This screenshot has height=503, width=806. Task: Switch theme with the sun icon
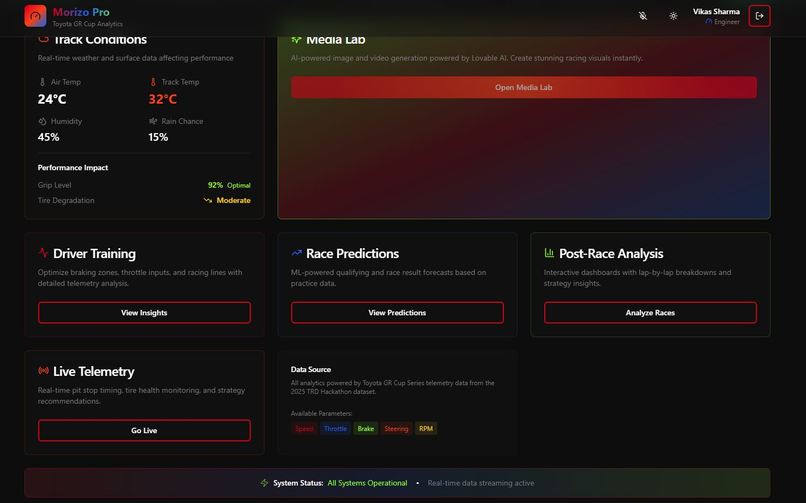[673, 16]
